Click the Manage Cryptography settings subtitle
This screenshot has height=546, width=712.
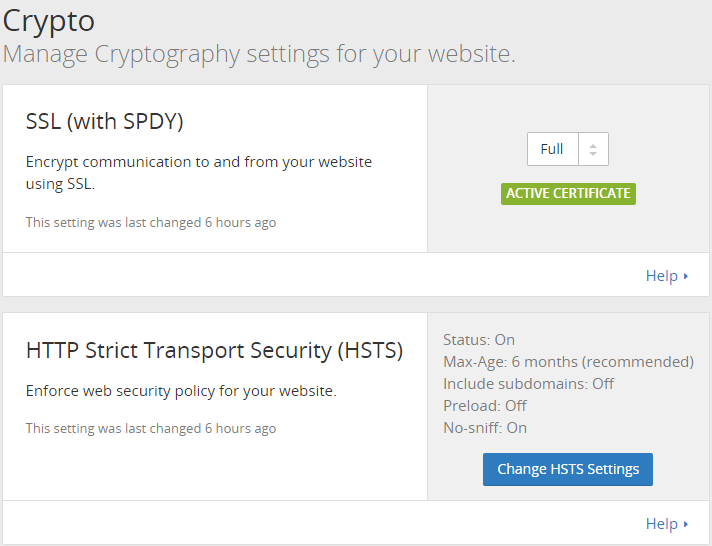click(x=259, y=53)
